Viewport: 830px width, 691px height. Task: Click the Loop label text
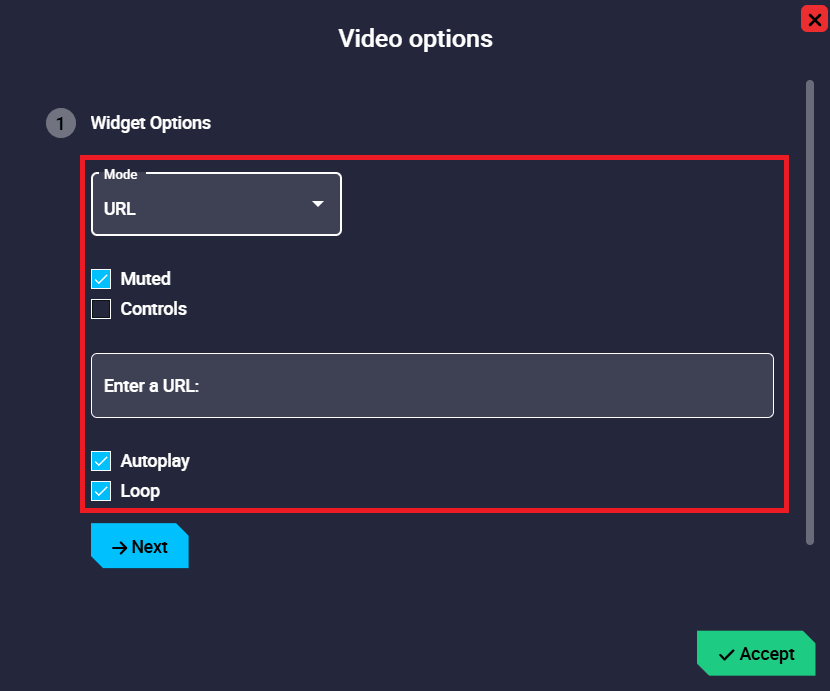[x=140, y=491]
